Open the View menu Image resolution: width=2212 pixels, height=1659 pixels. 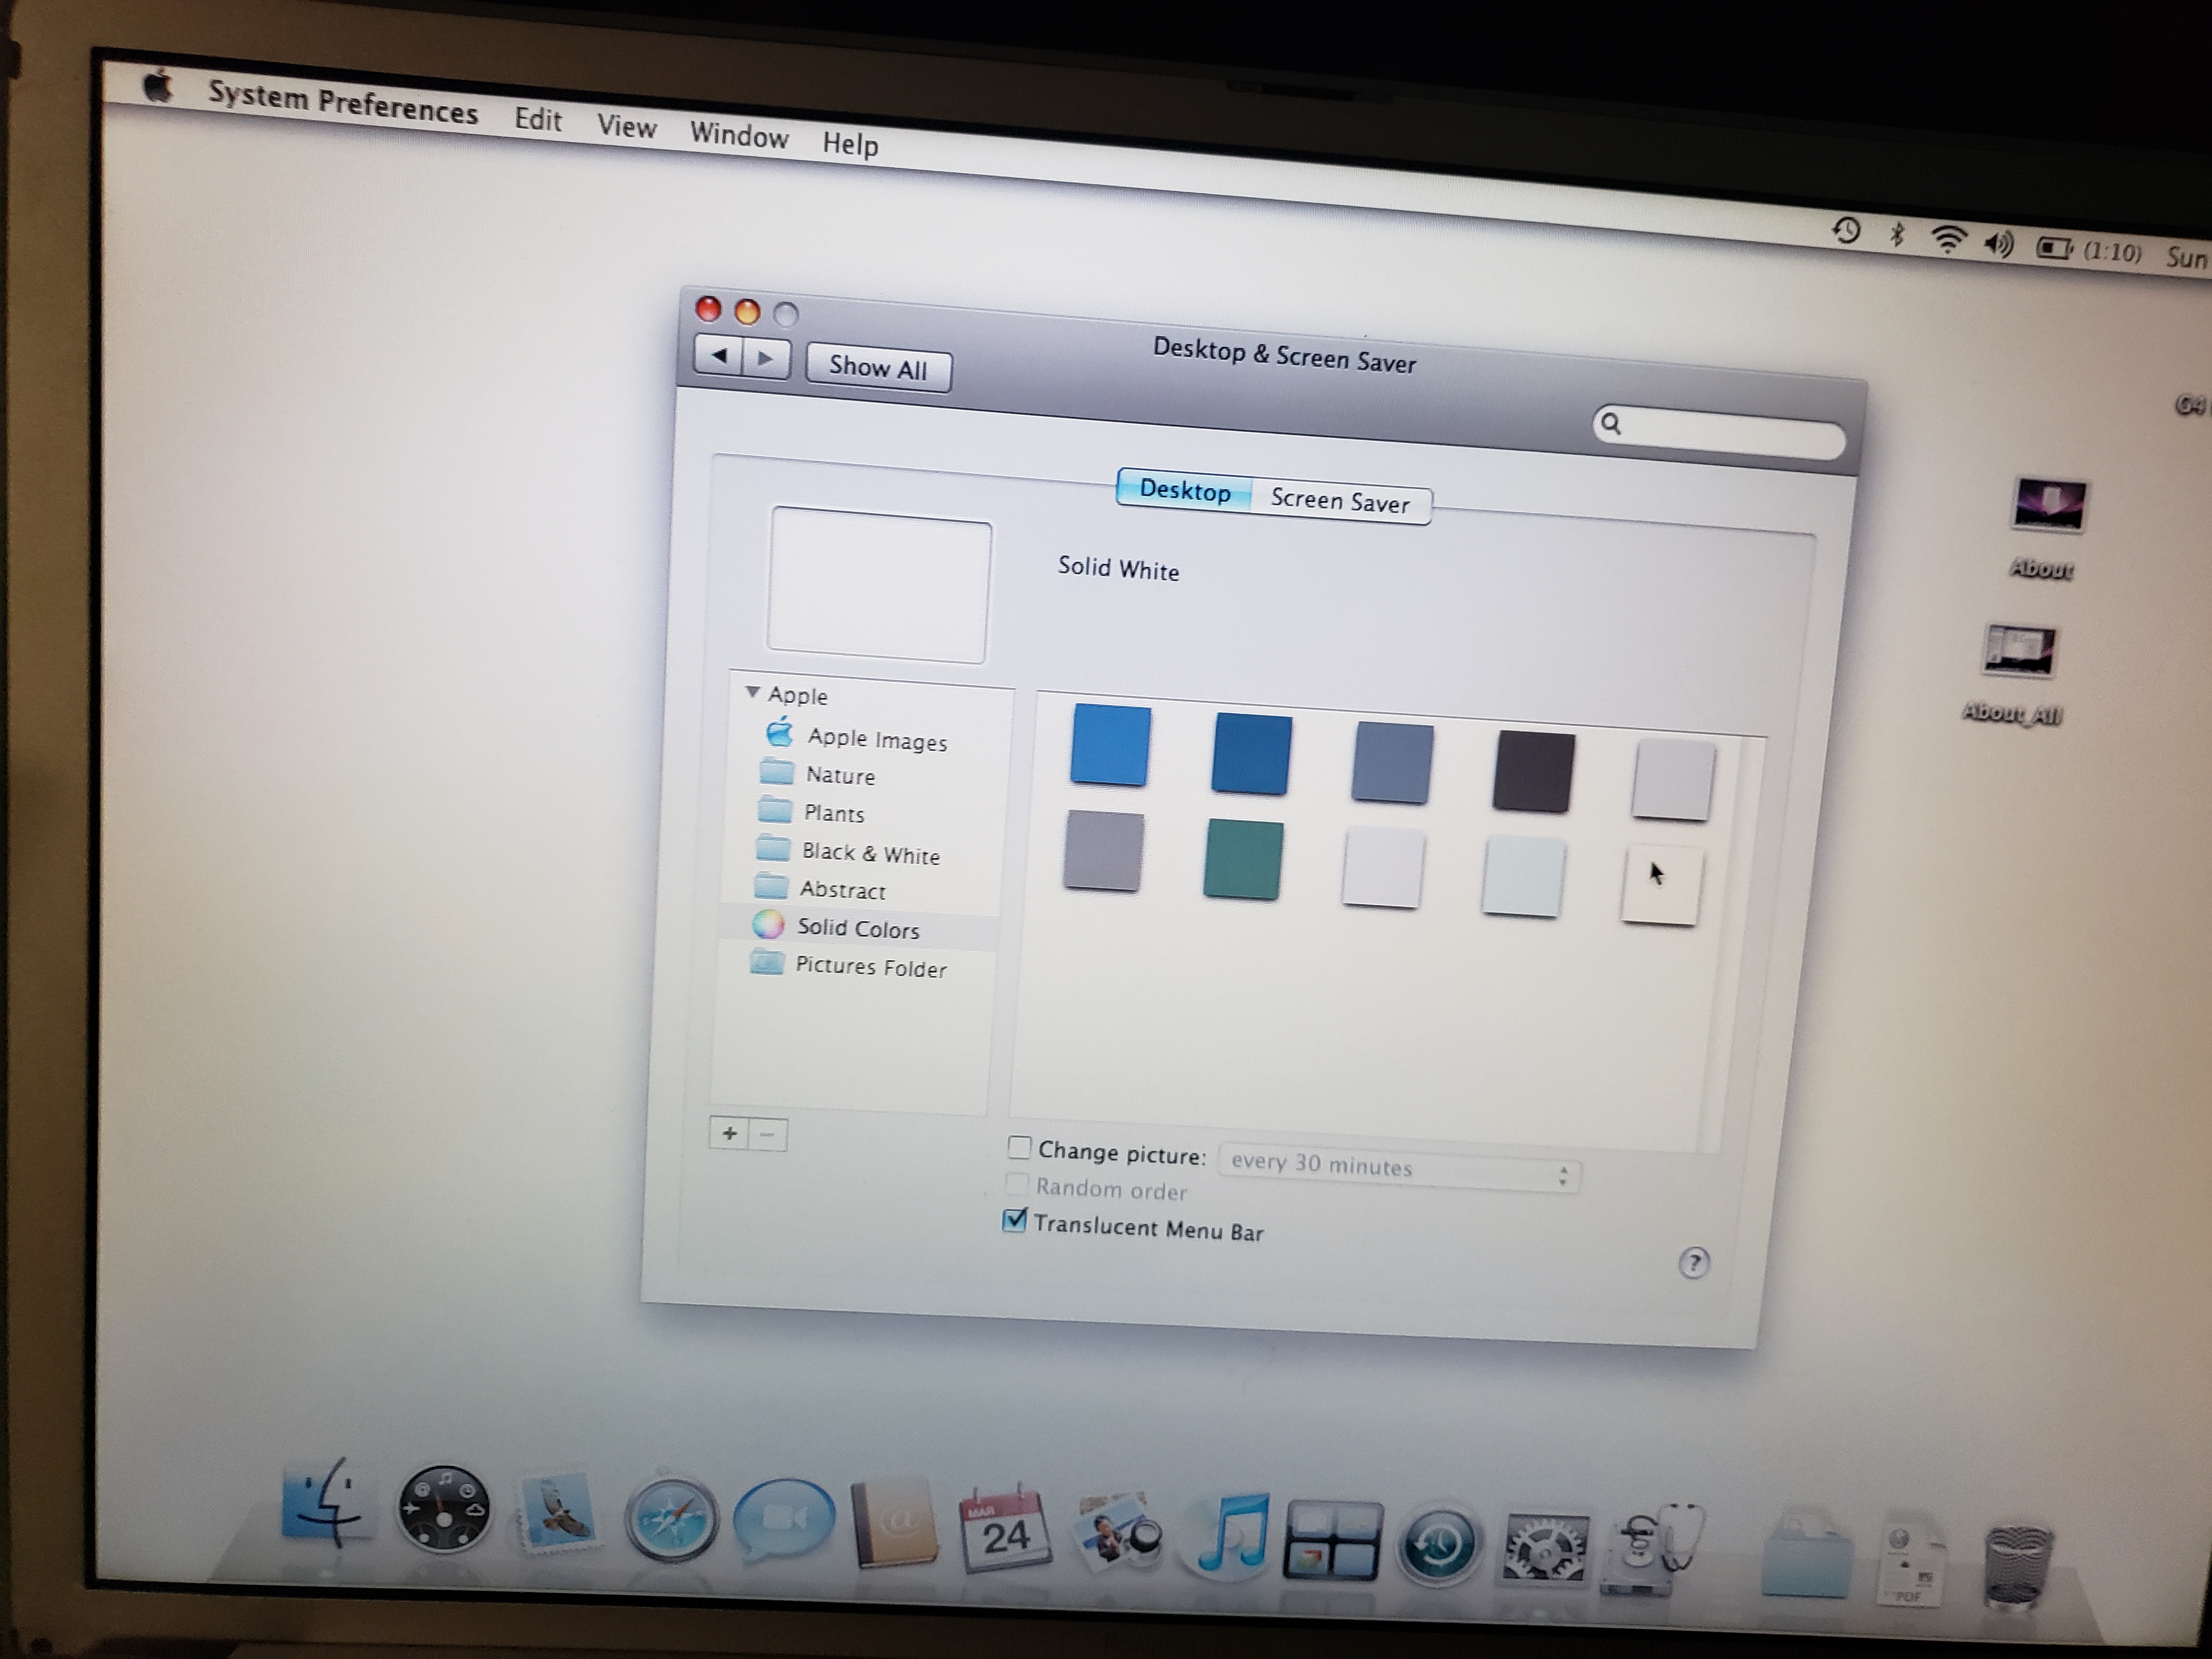pos(626,126)
